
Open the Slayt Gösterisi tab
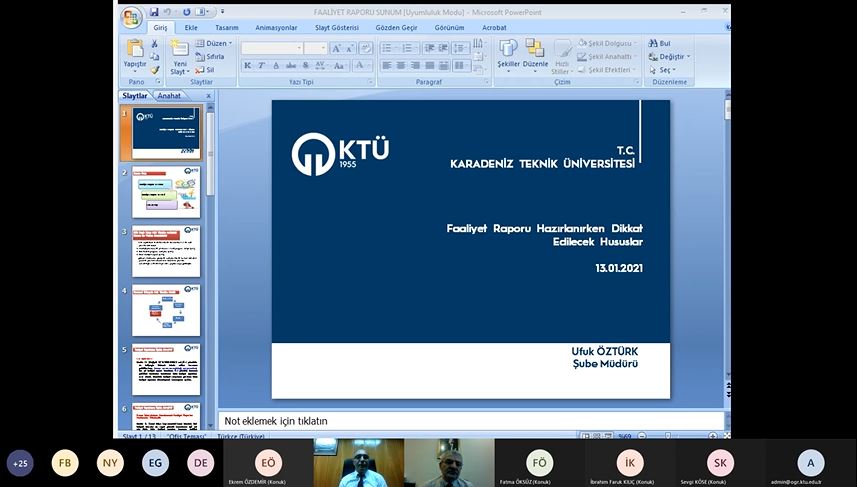click(x=337, y=28)
